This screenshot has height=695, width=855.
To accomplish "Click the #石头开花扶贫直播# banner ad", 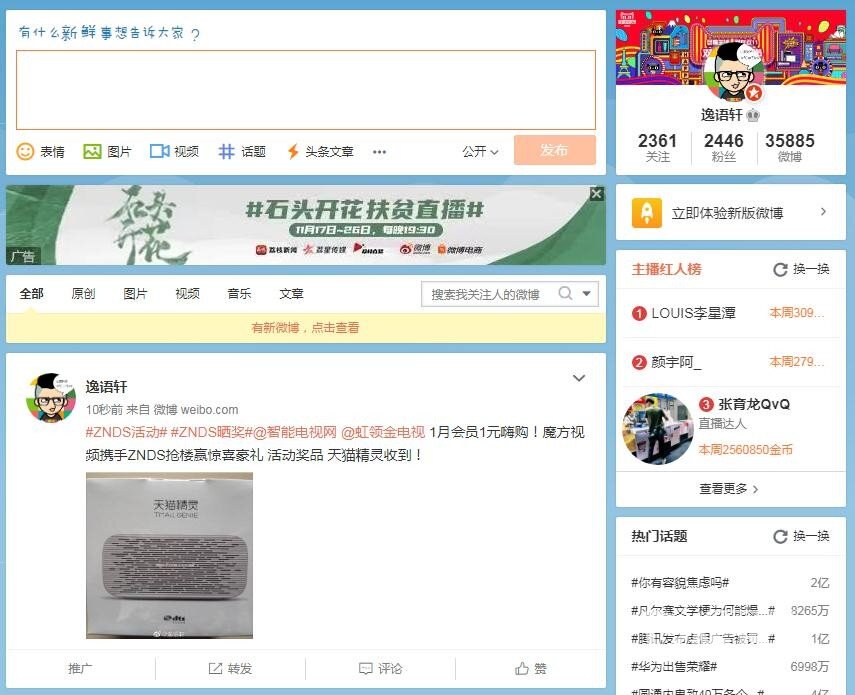I will point(306,225).
